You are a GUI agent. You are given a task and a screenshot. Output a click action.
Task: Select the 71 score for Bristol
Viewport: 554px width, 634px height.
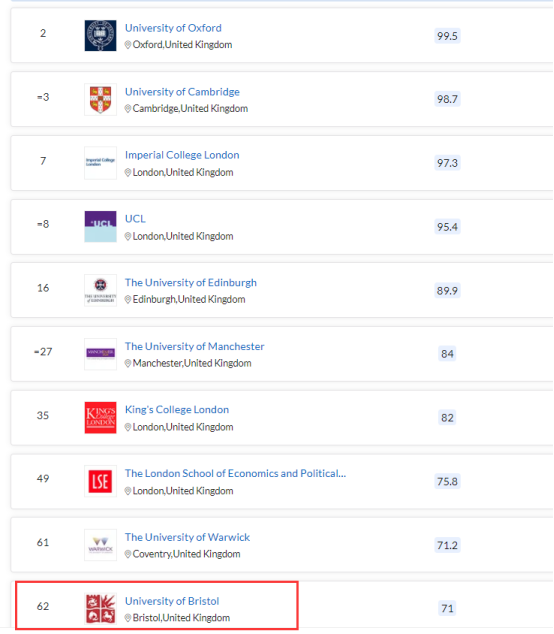tap(447, 609)
